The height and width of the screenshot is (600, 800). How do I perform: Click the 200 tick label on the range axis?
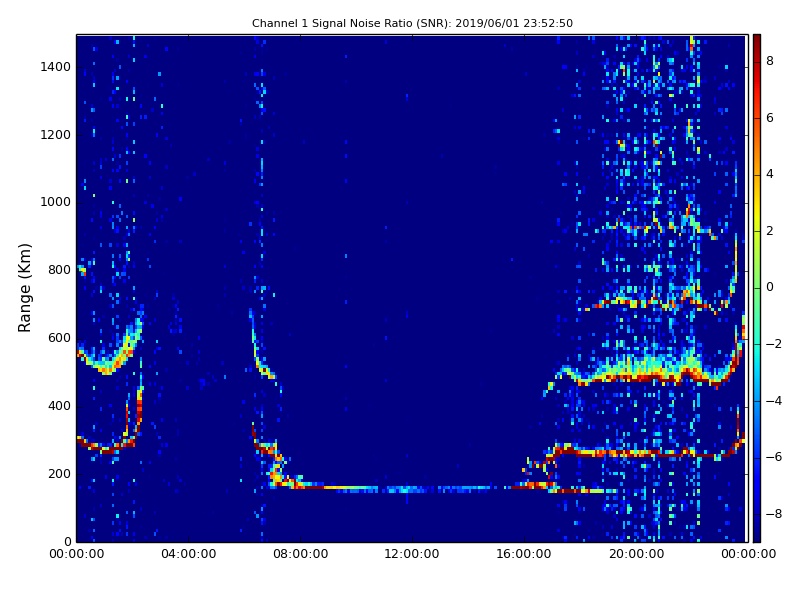pos(59,473)
